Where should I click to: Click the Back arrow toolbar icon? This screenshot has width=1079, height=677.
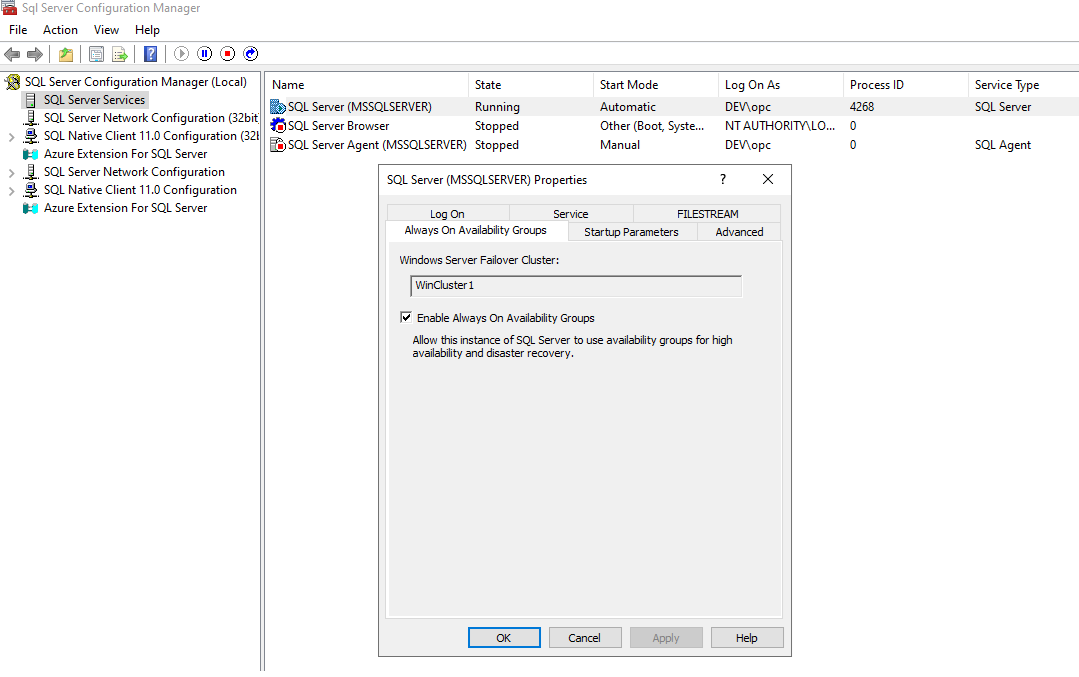click(x=12, y=54)
